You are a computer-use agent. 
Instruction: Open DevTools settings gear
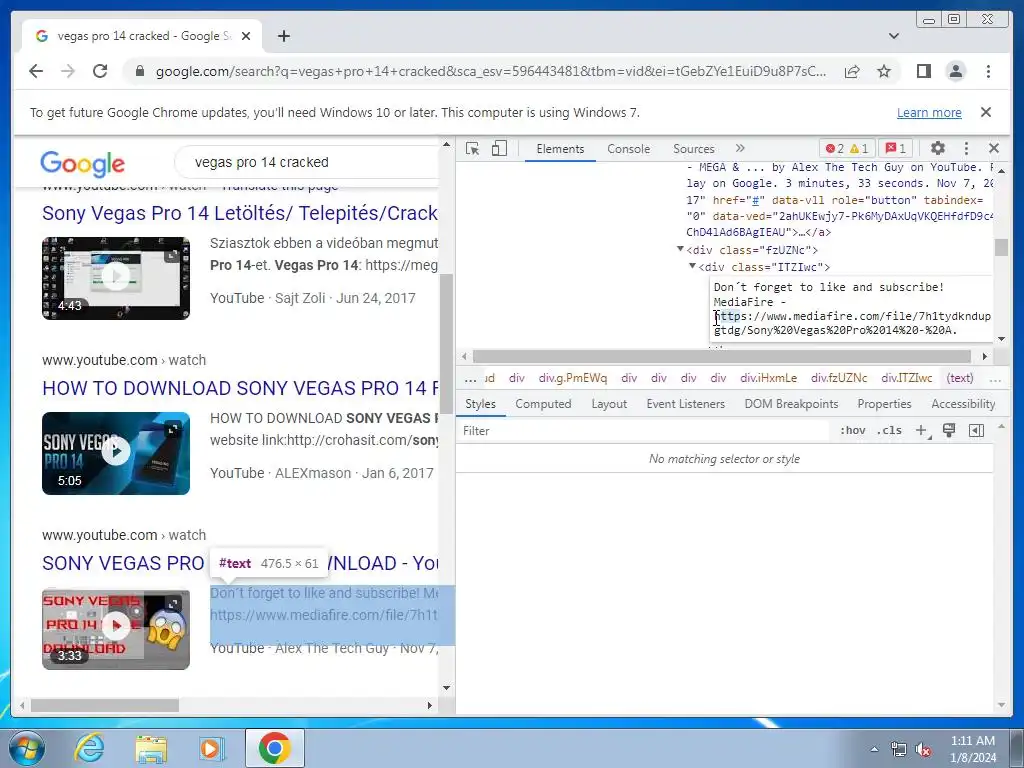click(938, 148)
